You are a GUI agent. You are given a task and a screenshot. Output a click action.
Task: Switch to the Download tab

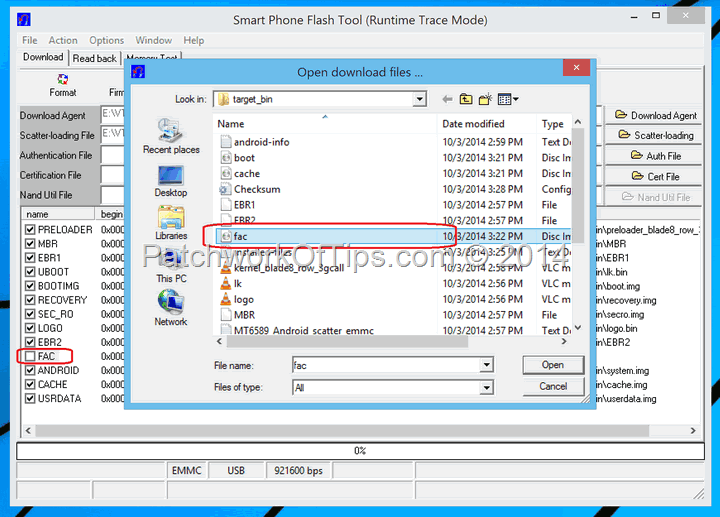tap(43, 57)
